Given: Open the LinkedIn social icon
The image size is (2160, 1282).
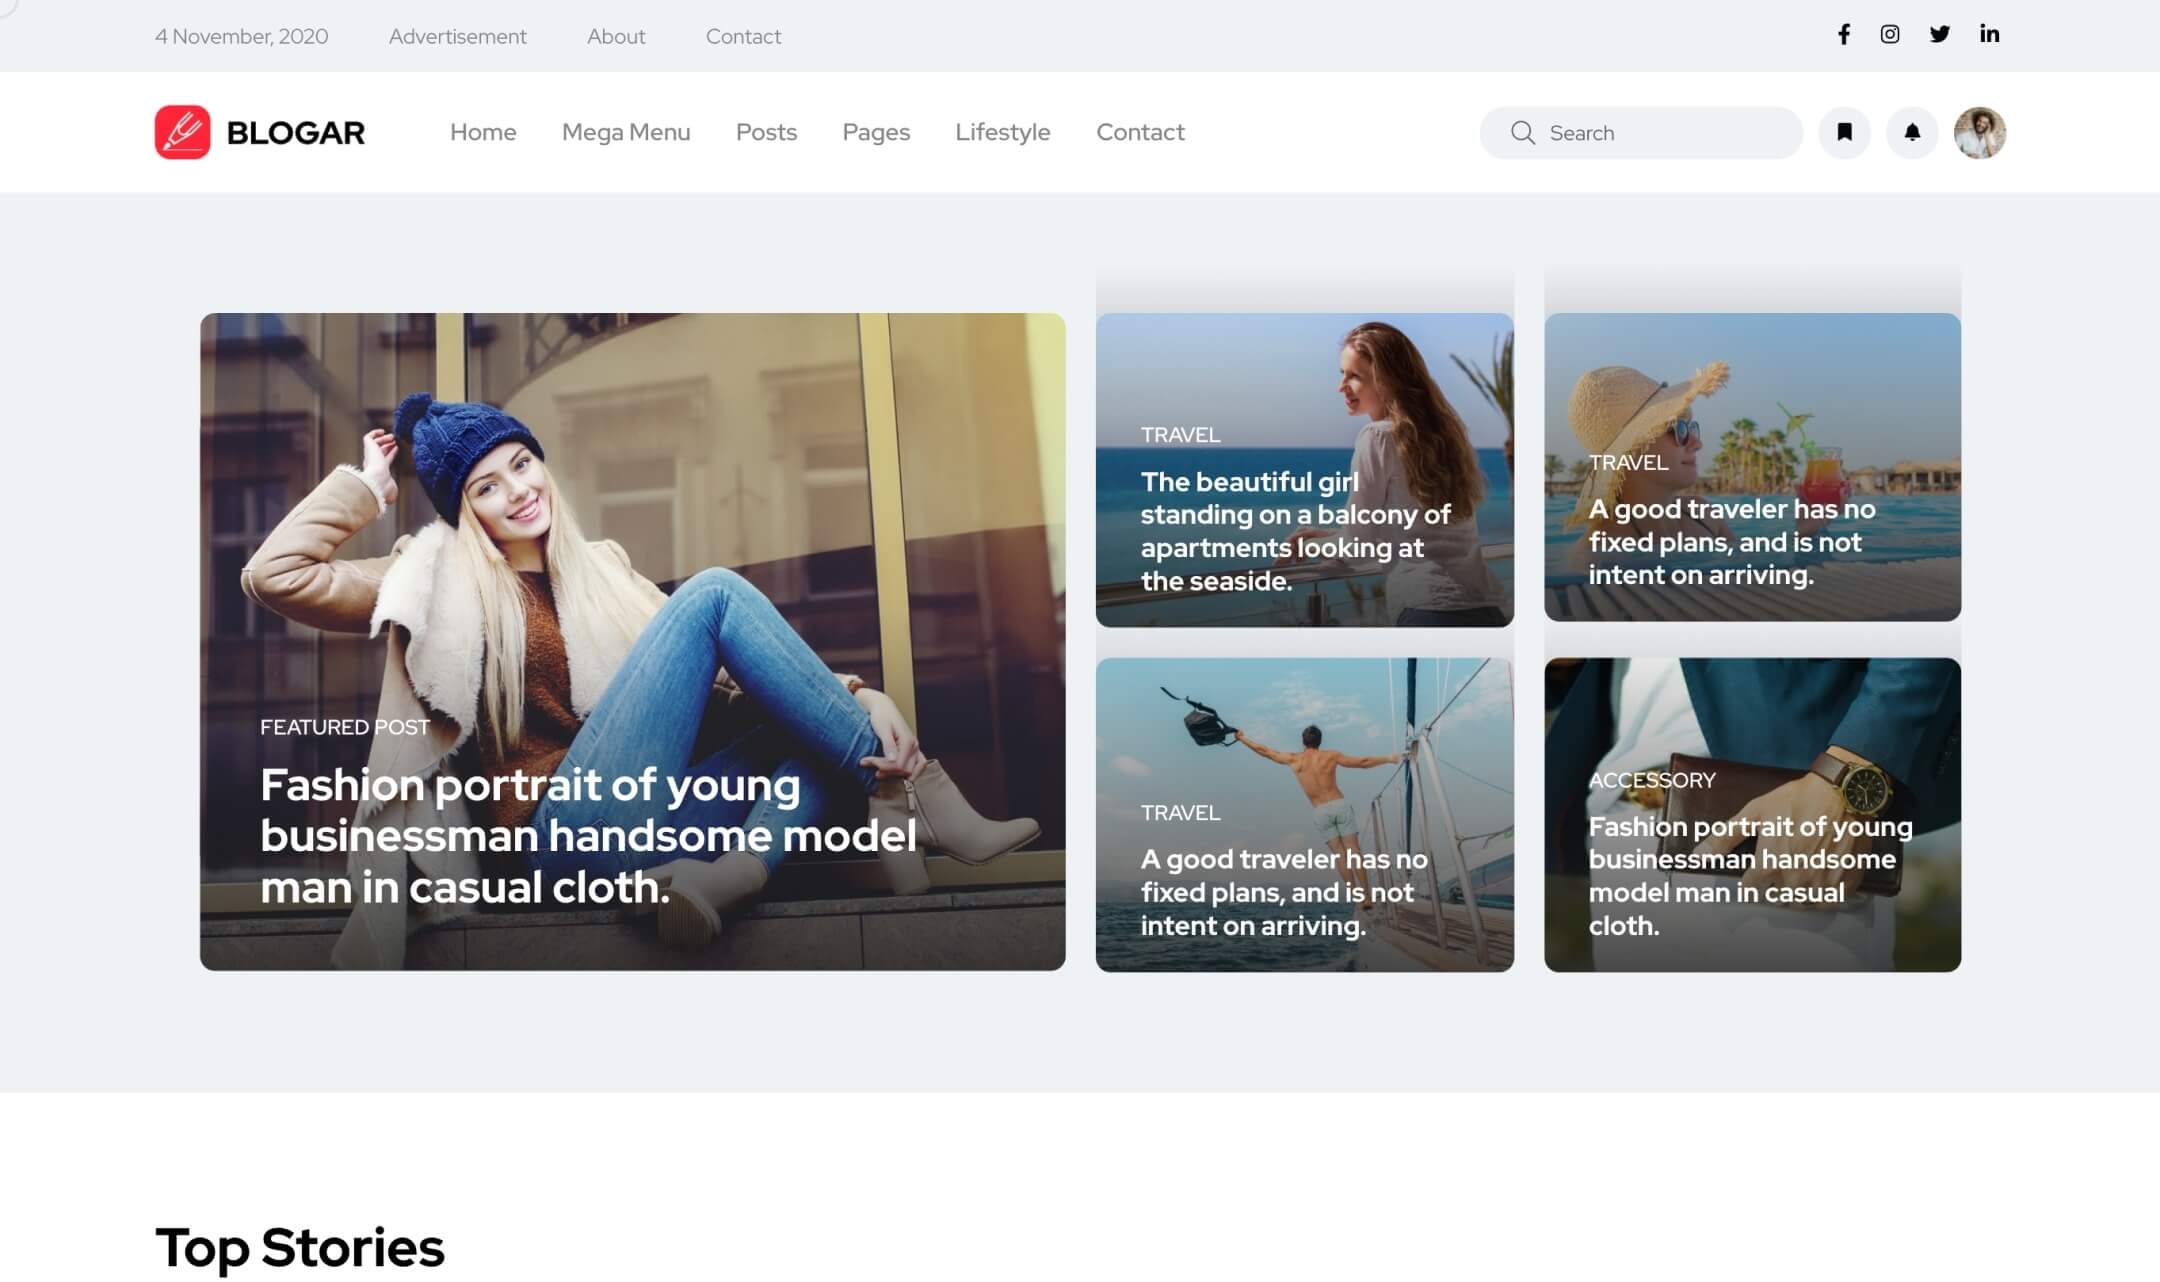Looking at the screenshot, I should click(x=1990, y=35).
